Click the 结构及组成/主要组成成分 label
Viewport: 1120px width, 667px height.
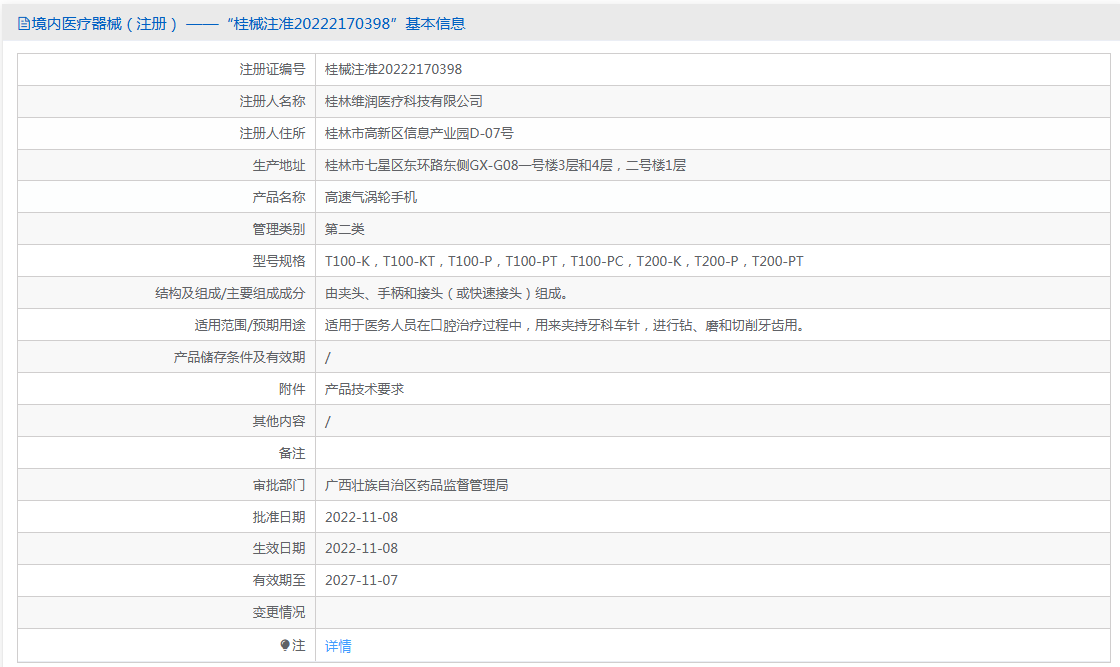pos(230,294)
